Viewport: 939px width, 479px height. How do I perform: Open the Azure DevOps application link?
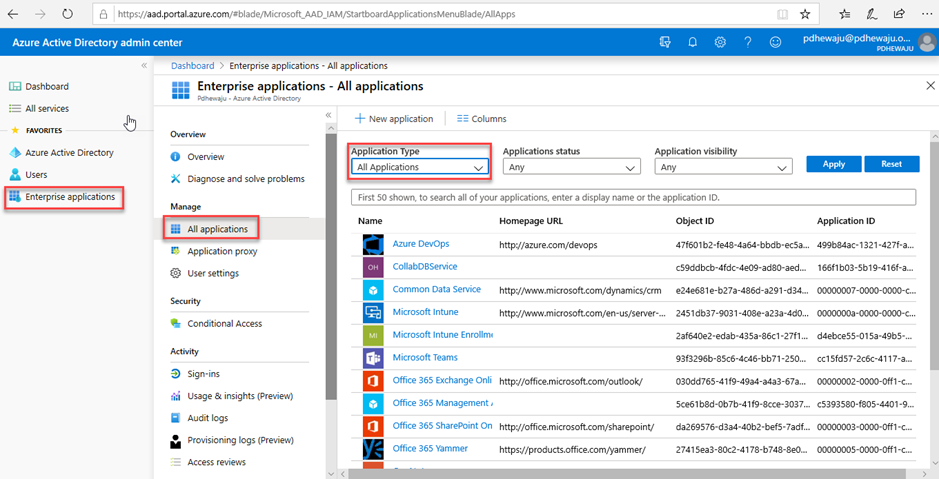coord(421,244)
